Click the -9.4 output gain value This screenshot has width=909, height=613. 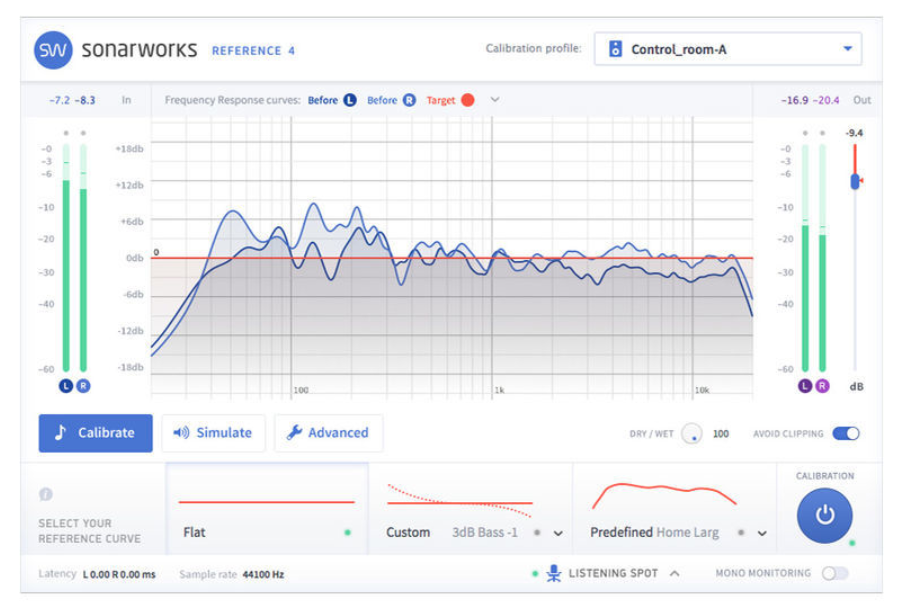click(854, 133)
